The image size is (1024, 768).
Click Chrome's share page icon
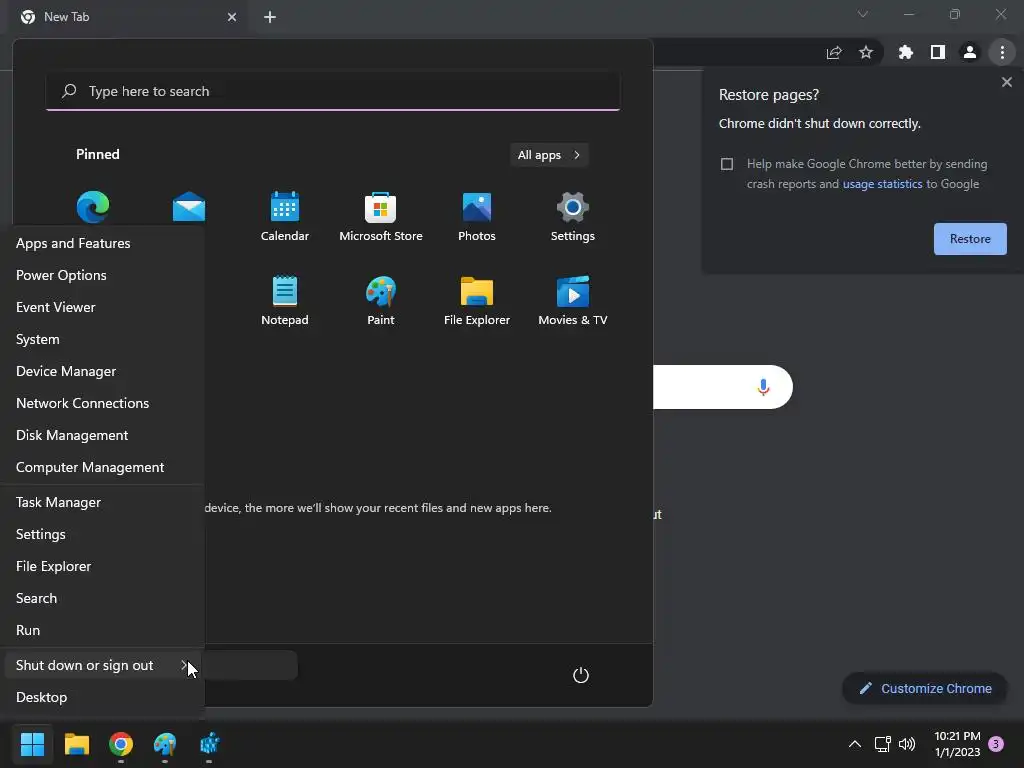click(x=834, y=52)
